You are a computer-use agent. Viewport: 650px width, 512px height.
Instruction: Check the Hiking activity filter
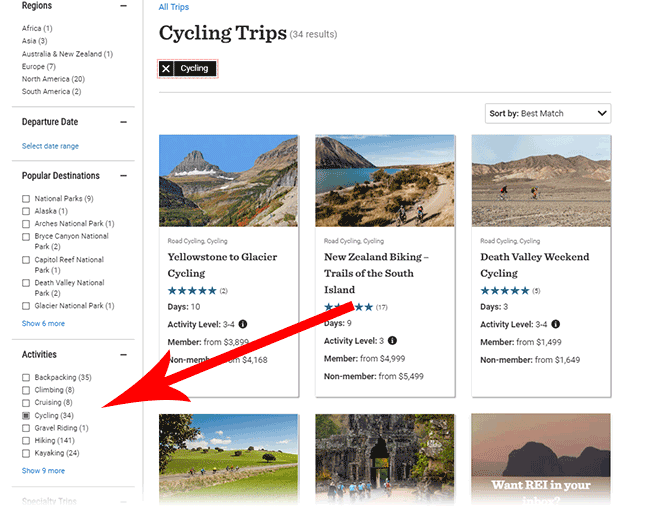tap(26, 441)
